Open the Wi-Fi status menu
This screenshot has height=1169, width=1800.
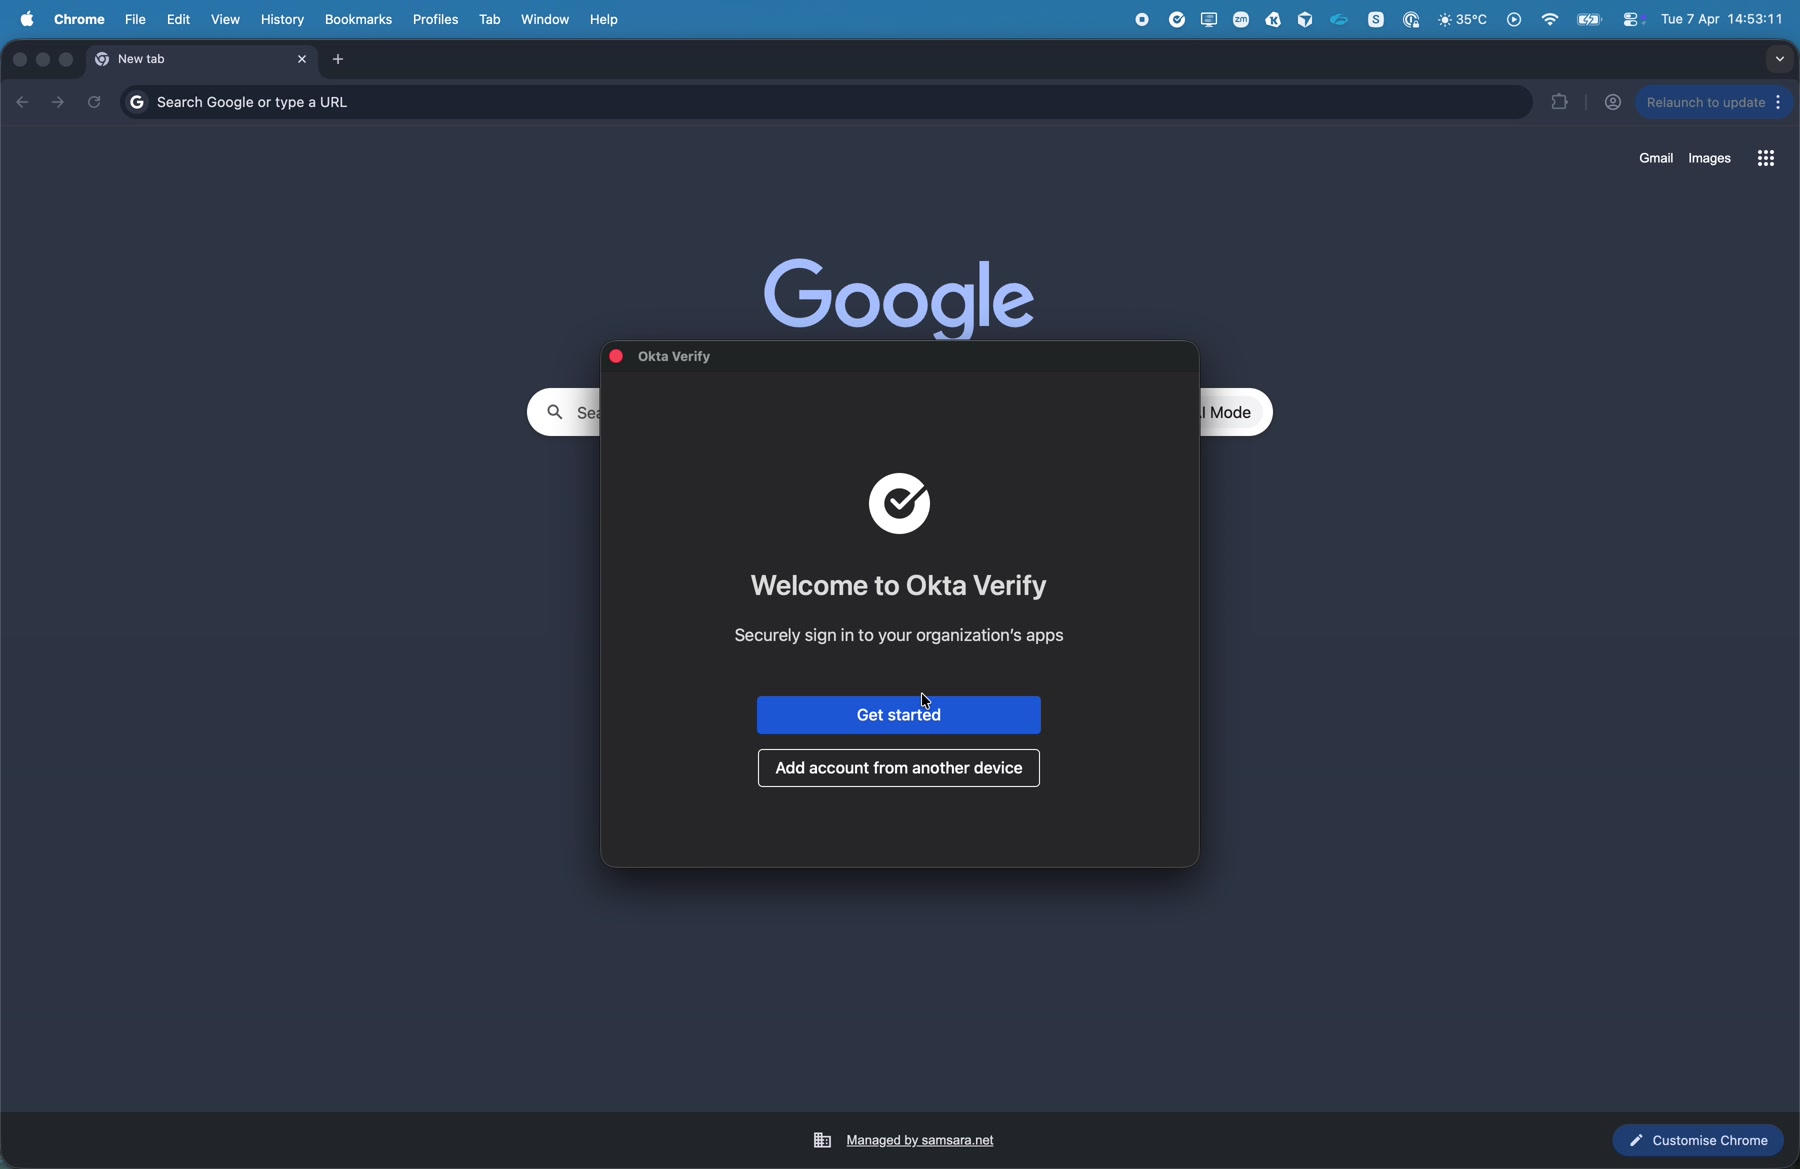click(1549, 19)
